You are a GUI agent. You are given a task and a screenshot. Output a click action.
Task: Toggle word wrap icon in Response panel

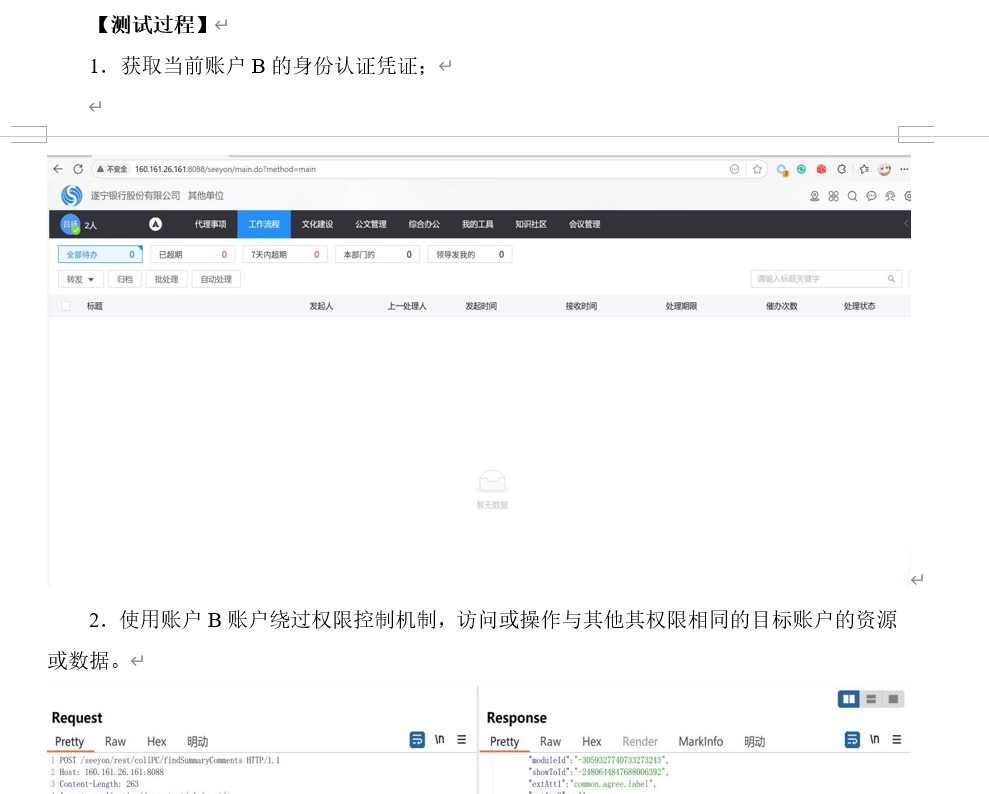[852, 739]
